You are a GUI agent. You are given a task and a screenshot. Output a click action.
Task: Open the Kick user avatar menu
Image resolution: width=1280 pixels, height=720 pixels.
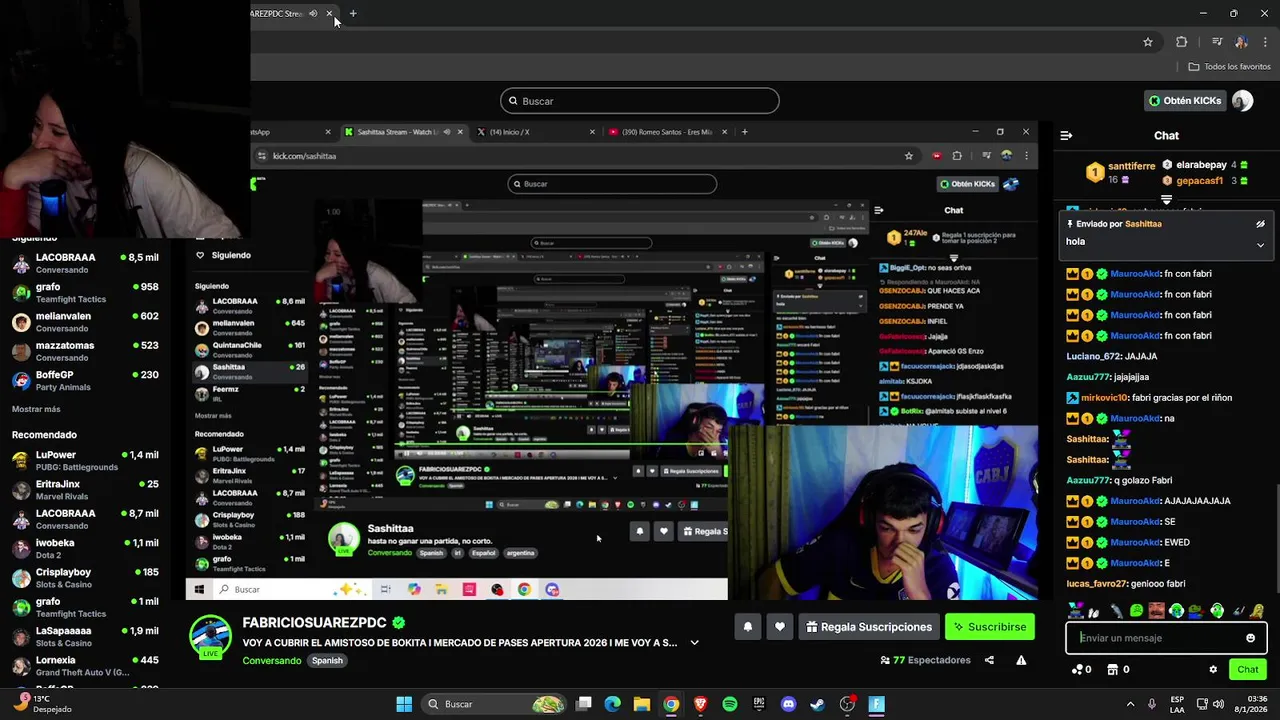tap(1243, 101)
